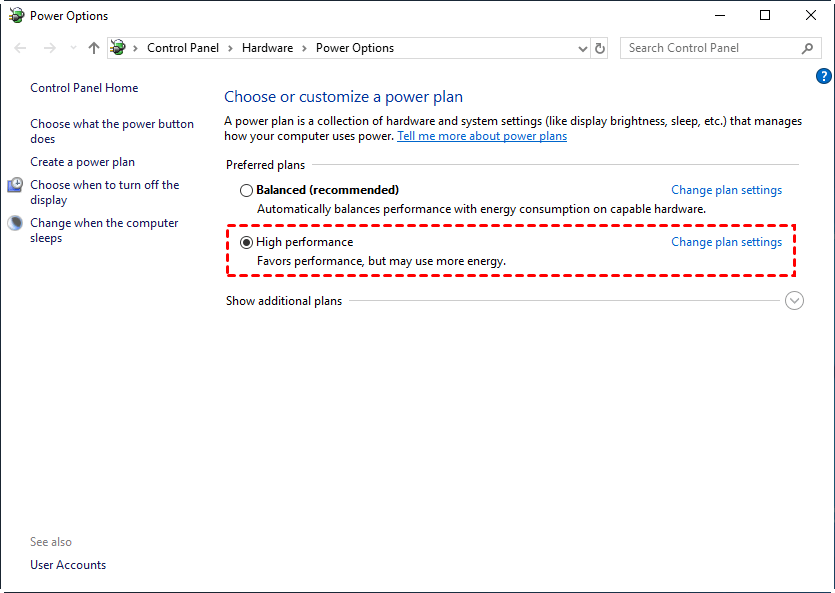Refresh the Power Options page
Image resolution: width=835 pixels, height=593 pixels.
click(600, 48)
